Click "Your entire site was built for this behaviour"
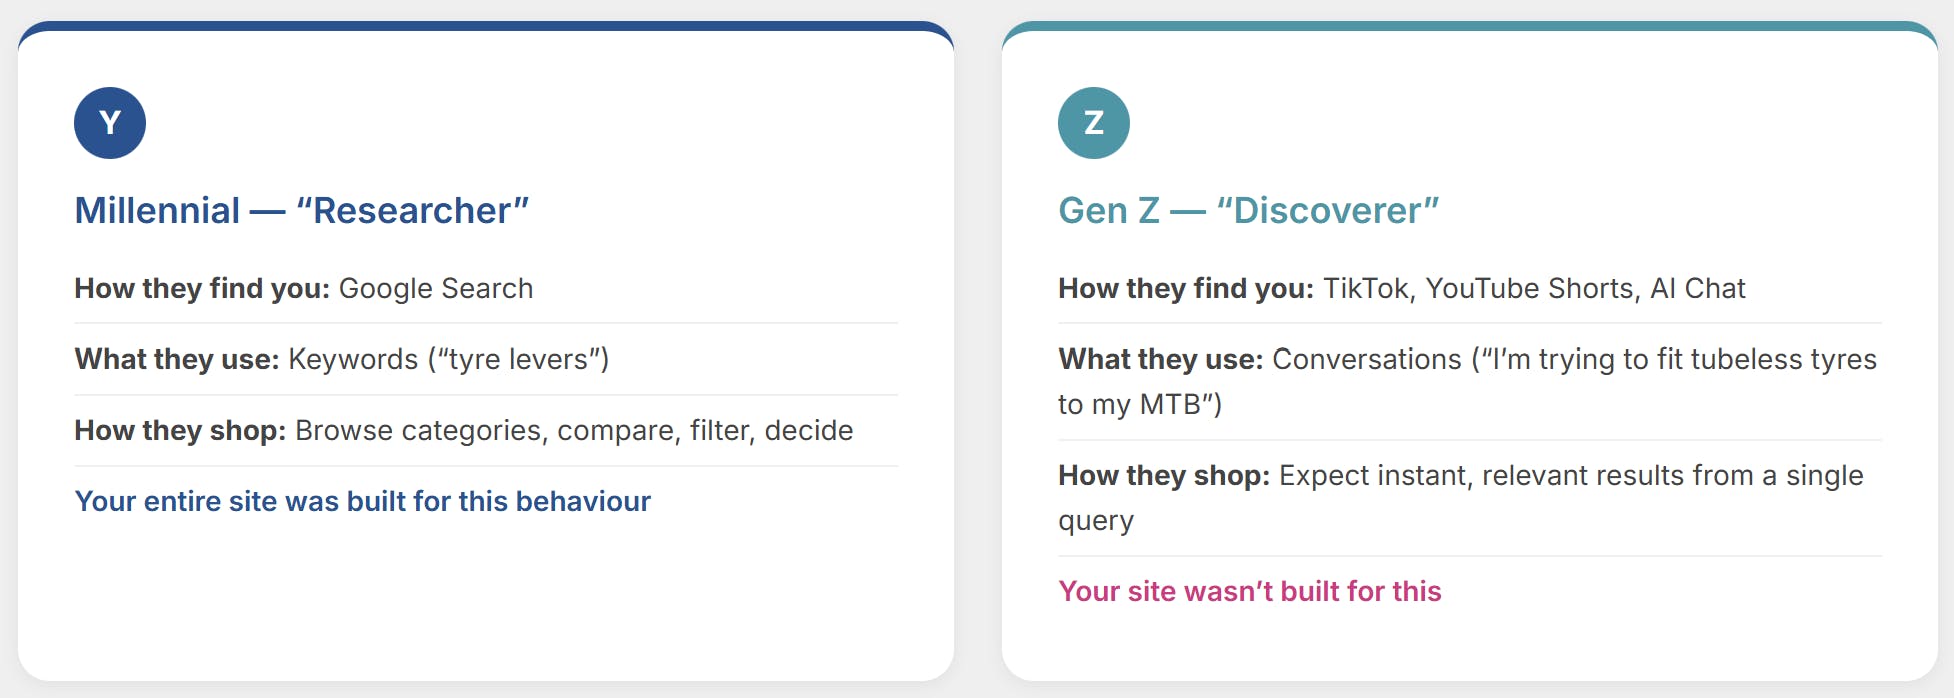 [362, 501]
